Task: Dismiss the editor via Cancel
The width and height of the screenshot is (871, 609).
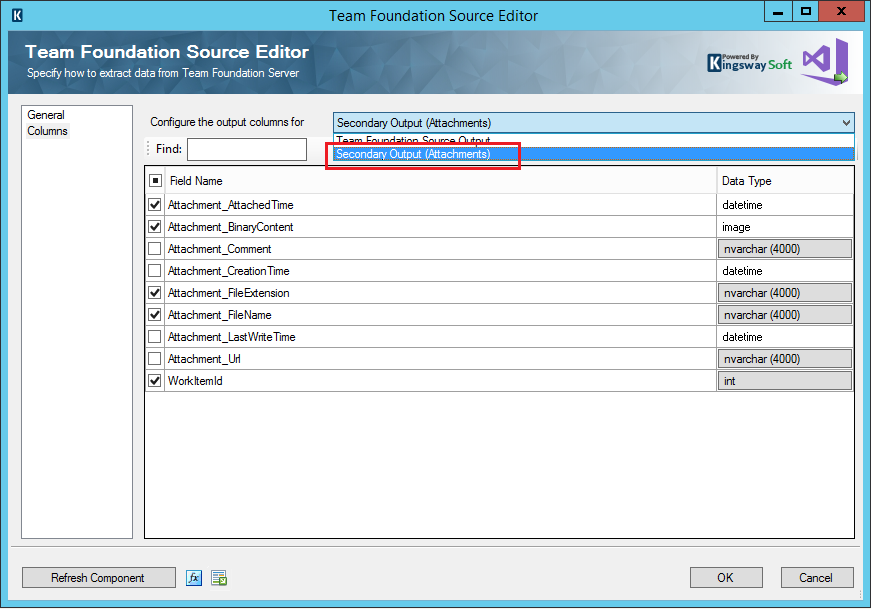Action: coord(817,577)
